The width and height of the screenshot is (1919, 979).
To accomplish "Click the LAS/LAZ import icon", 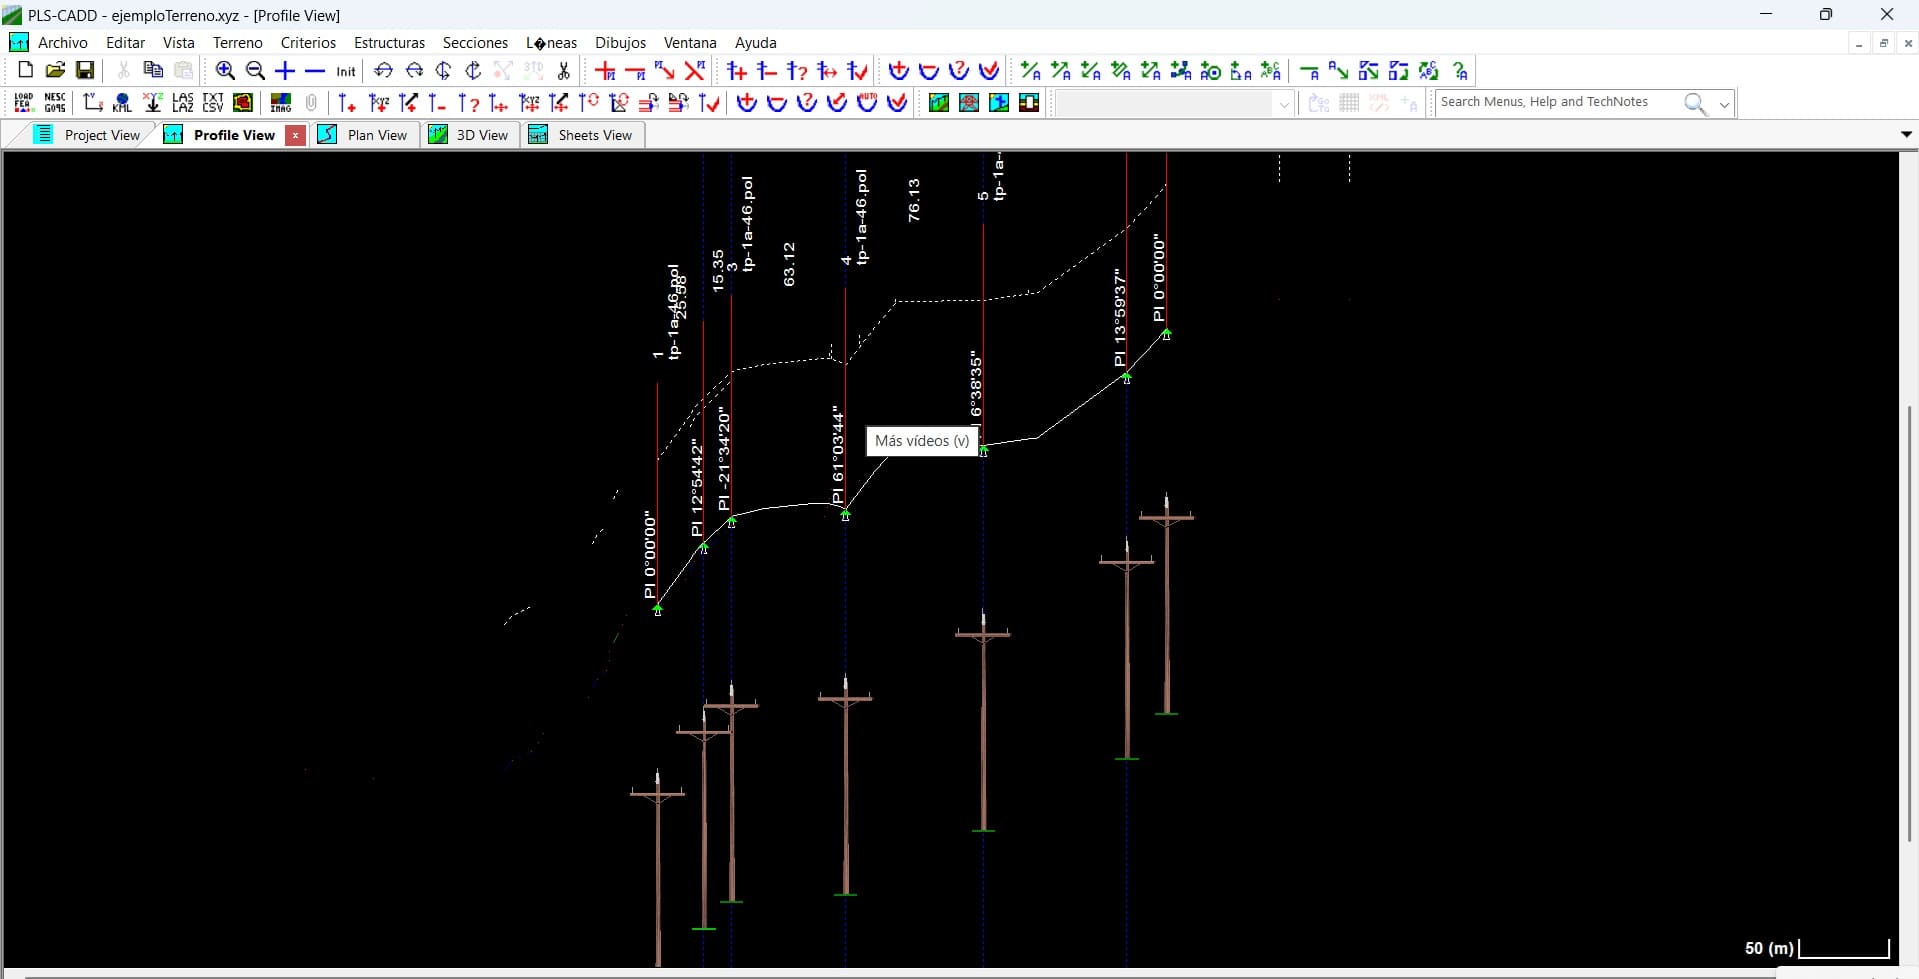I will coord(182,103).
